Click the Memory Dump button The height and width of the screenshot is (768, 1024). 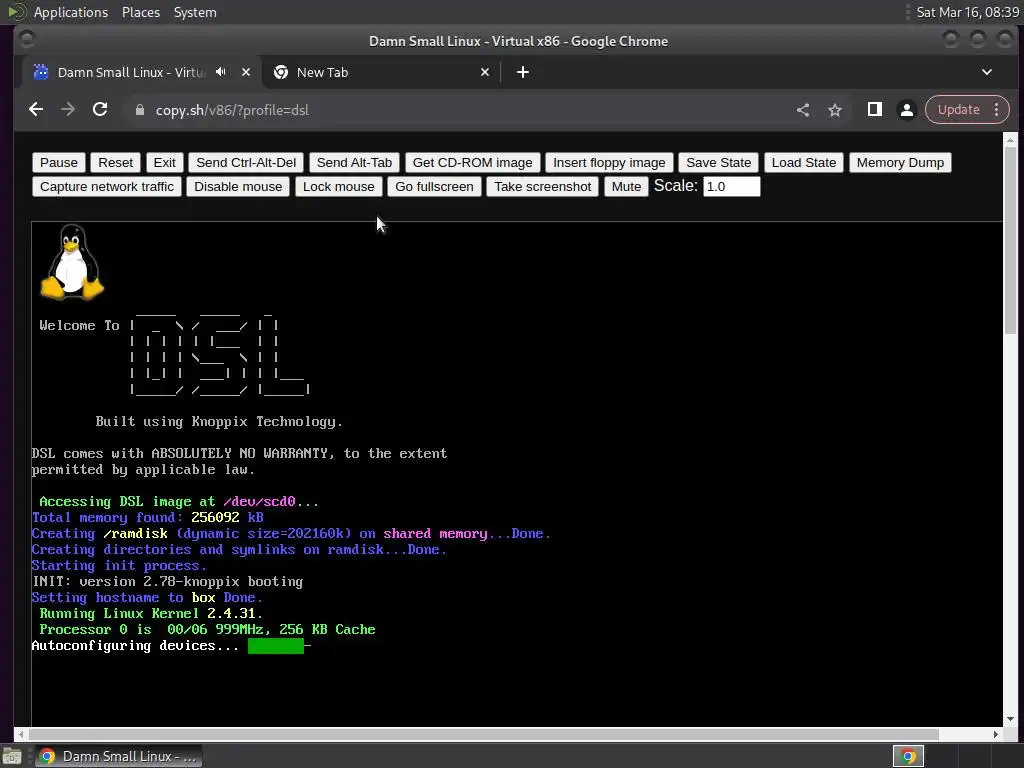click(901, 163)
